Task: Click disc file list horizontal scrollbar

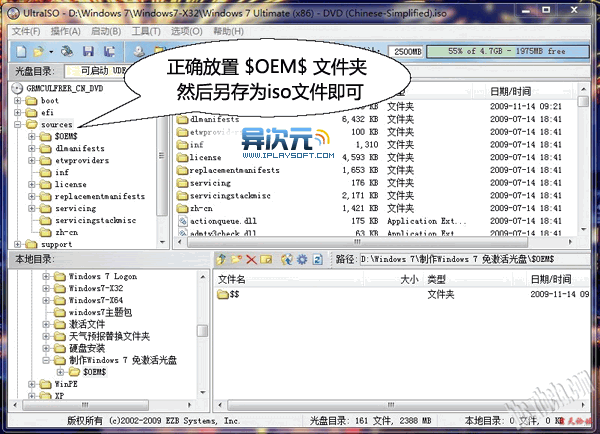Action: point(357,242)
